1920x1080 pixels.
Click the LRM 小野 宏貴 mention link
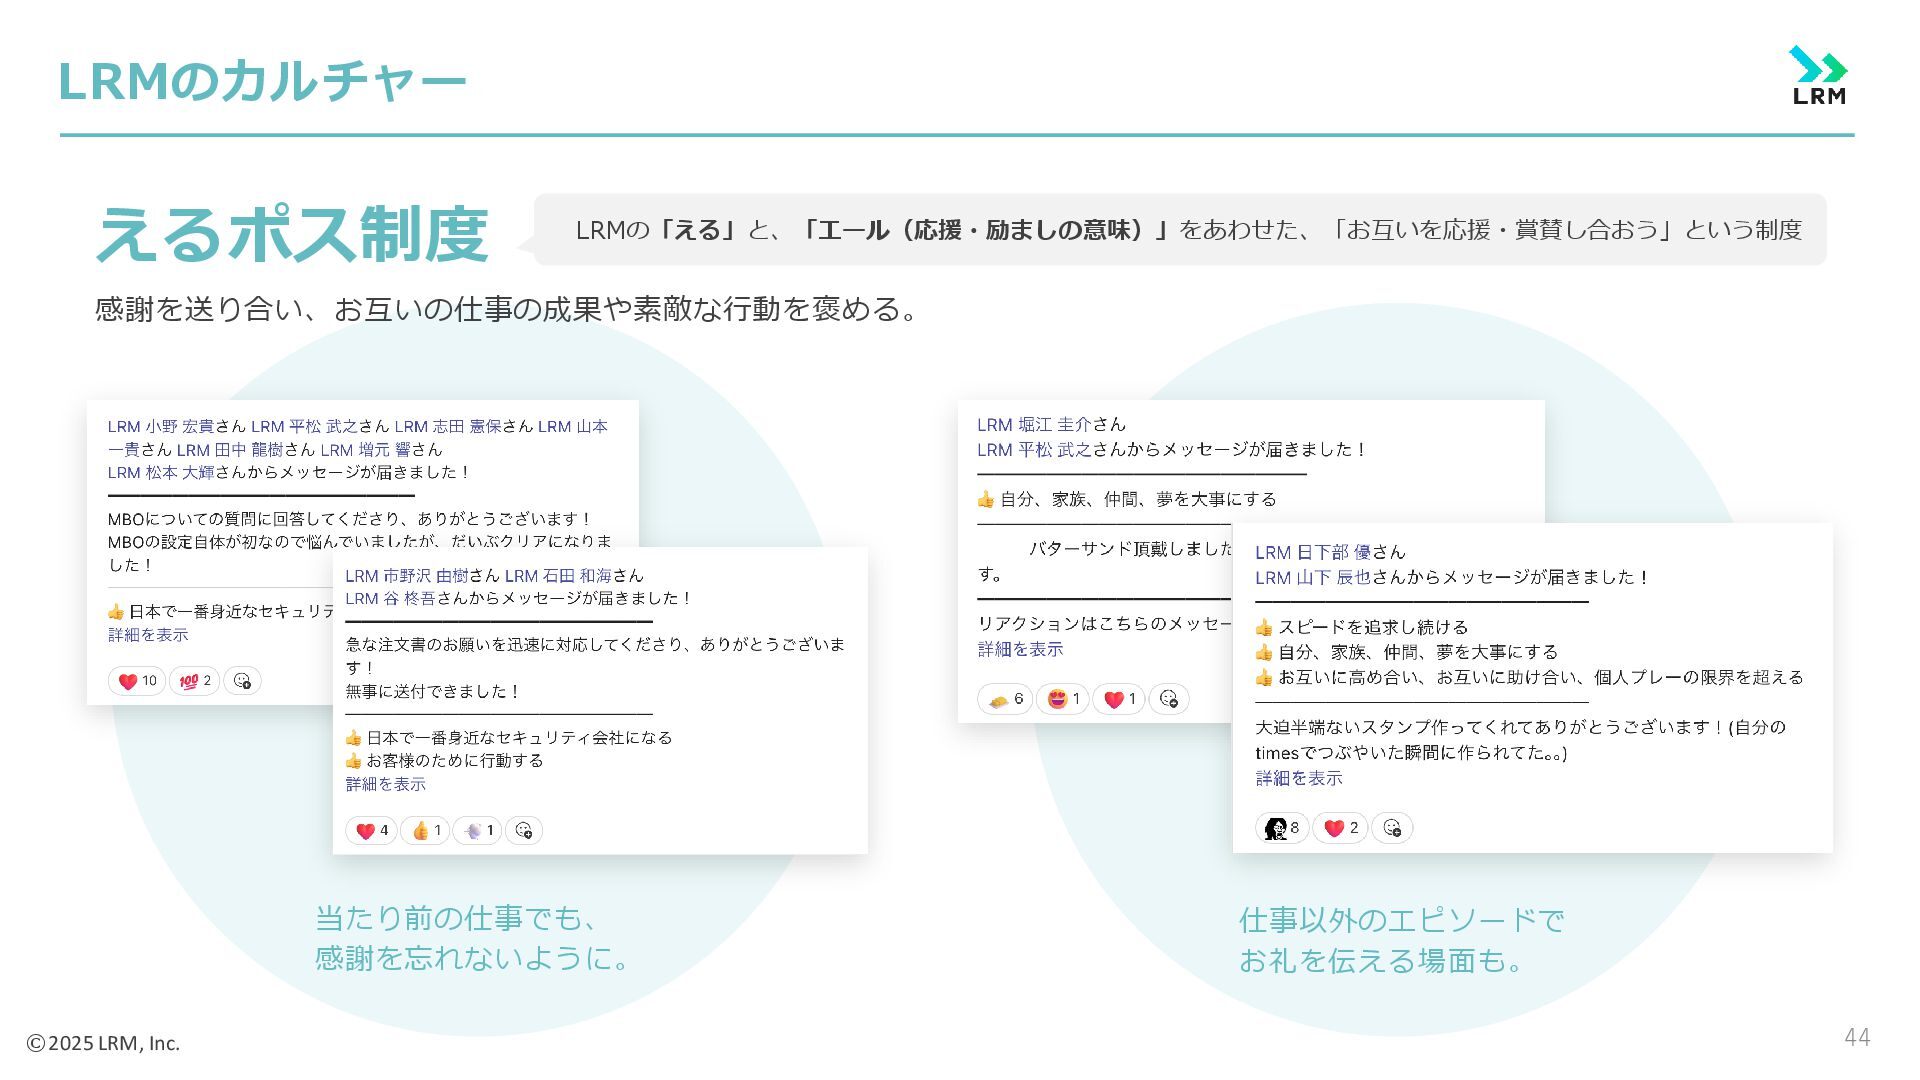click(x=160, y=426)
